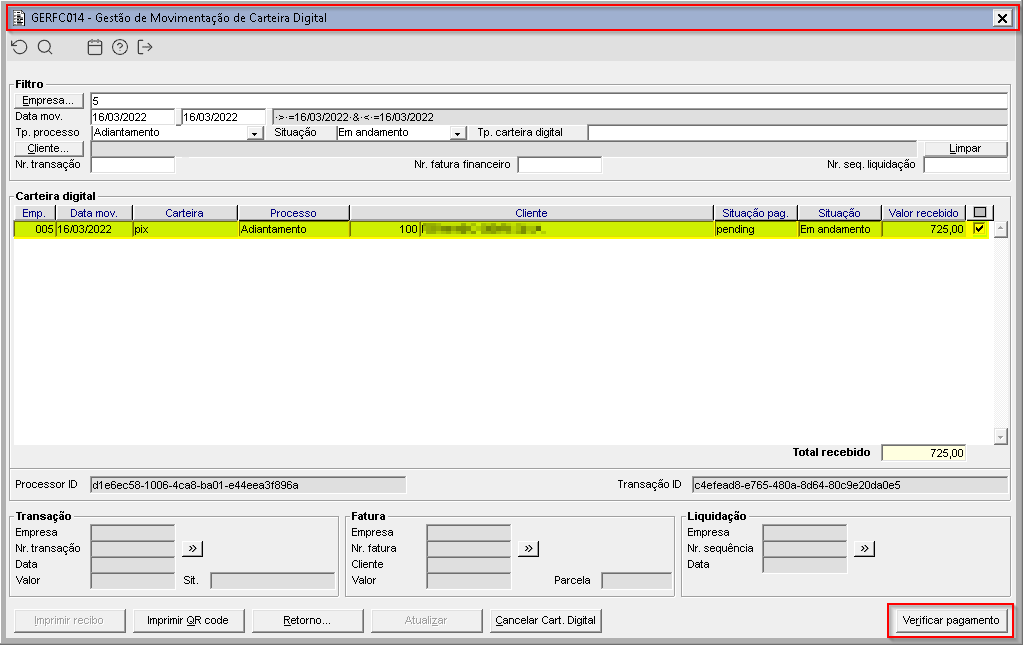Click the Limpar button
This screenshot has width=1023, height=645.
tap(966, 149)
